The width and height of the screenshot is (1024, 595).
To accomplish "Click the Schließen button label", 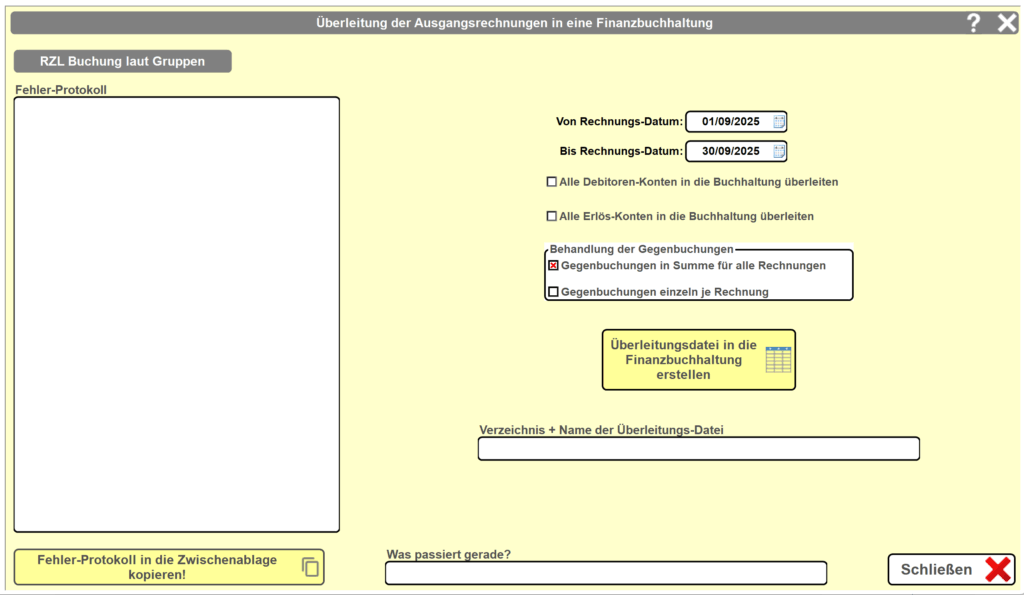I will point(936,570).
